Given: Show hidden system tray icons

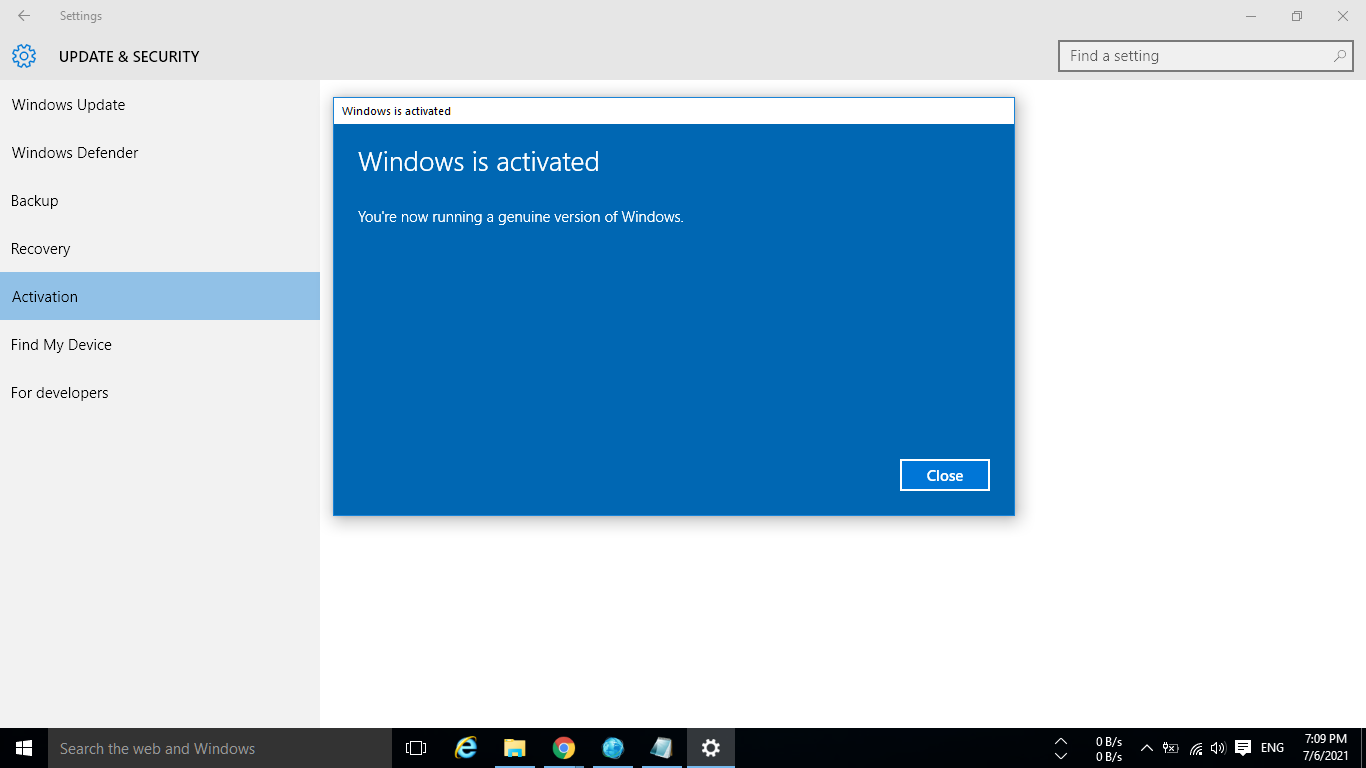Looking at the screenshot, I should [1147, 748].
